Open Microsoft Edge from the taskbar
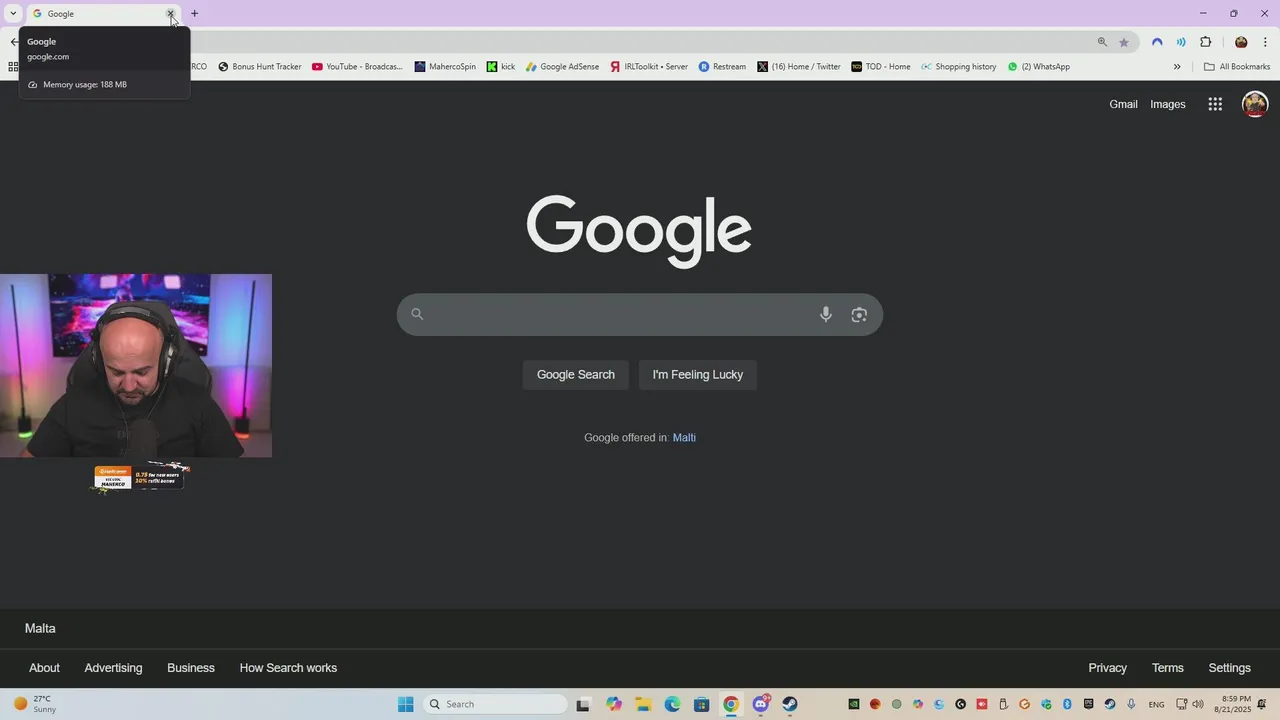This screenshot has height=720, width=1280. [672, 704]
